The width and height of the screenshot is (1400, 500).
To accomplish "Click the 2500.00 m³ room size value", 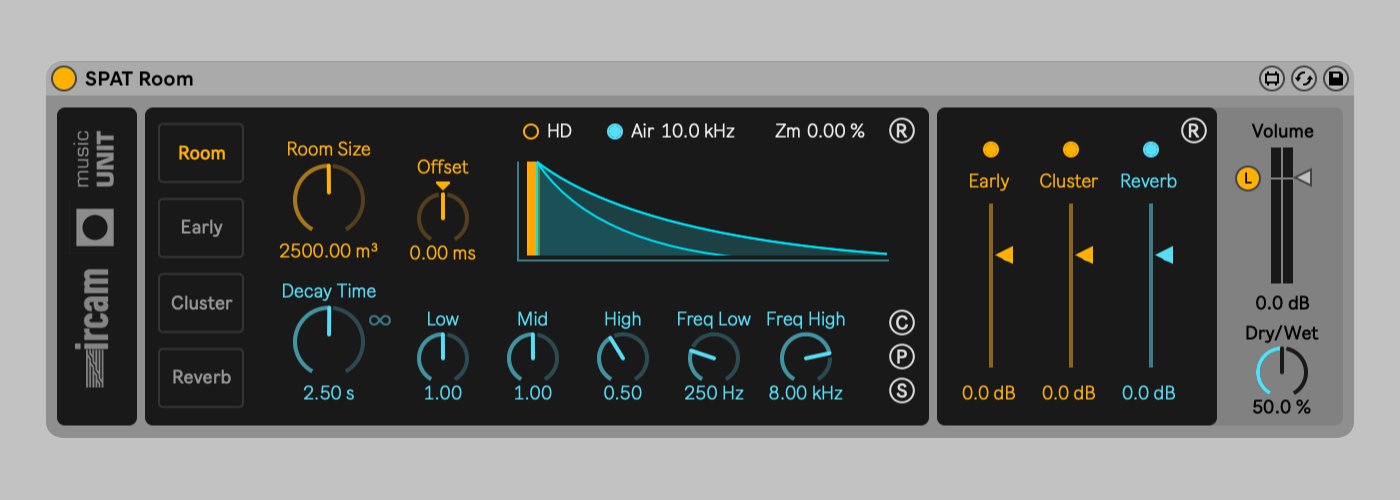I will tap(328, 251).
